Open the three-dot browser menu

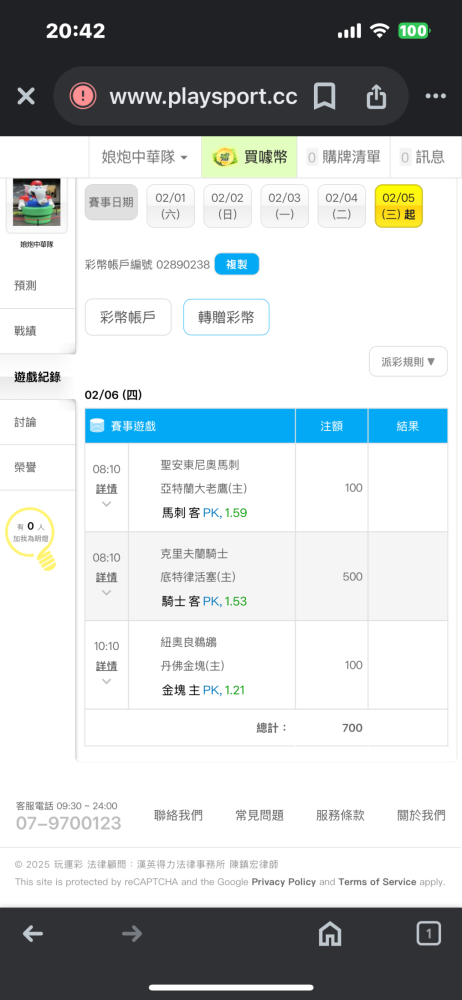click(435, 96)
